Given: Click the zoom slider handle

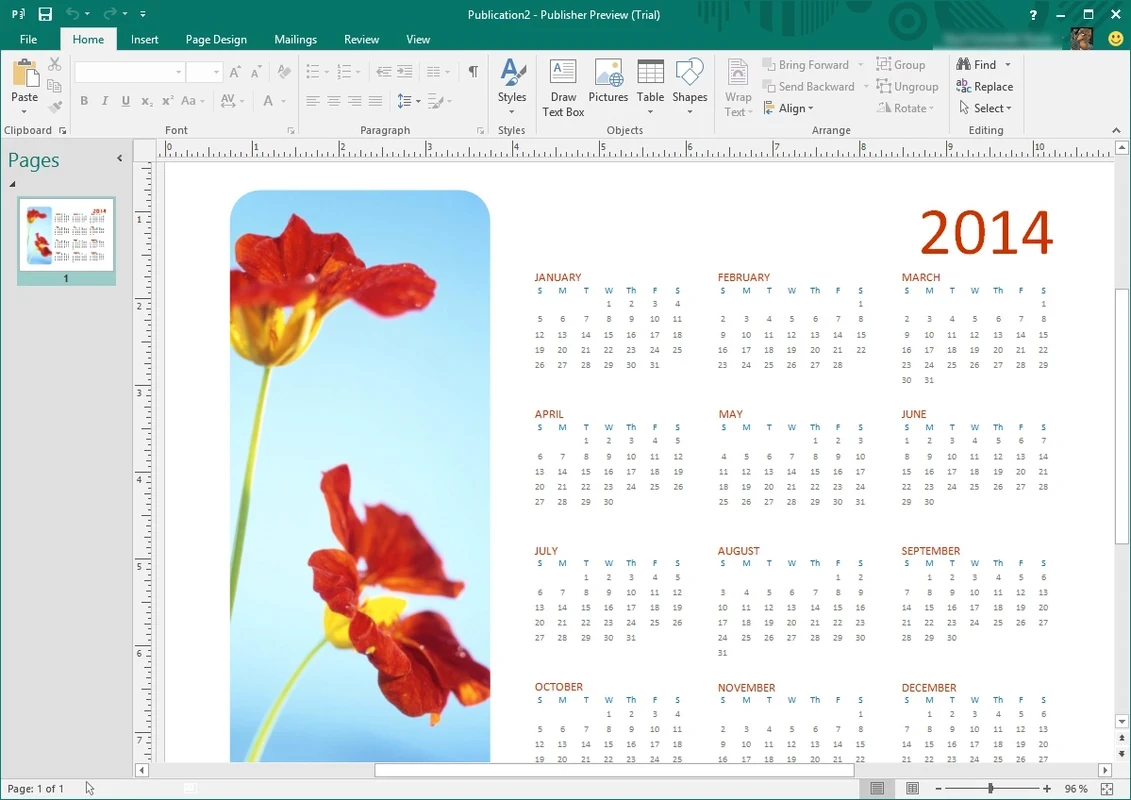Looking at the screenshot, I should [990, 789].
